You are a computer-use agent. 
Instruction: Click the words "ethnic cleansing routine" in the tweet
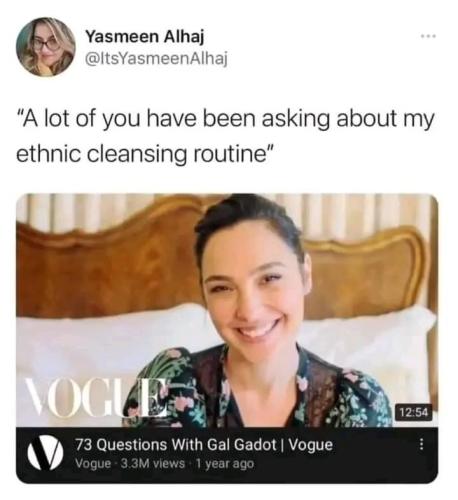pyautogui.click(x=145, y=154)
